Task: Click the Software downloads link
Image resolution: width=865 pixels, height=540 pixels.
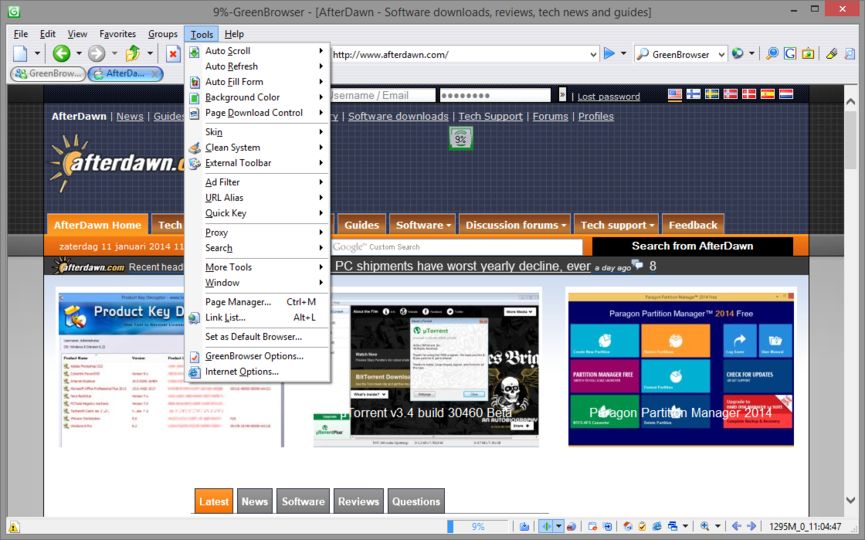Action: [x=398, y=116]
